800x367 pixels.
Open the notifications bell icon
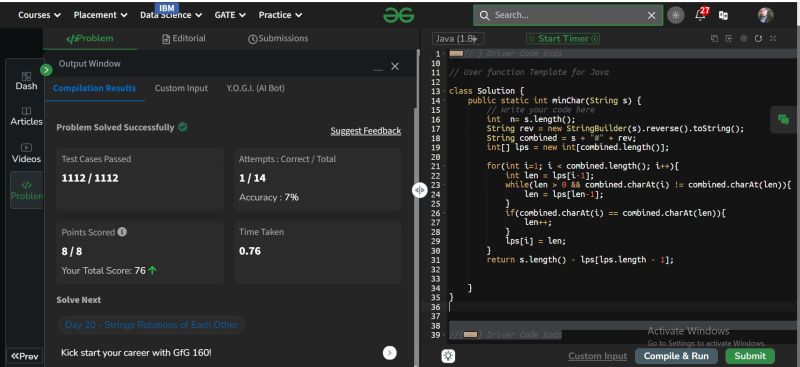pyautogui.click(x=701, y=15)
